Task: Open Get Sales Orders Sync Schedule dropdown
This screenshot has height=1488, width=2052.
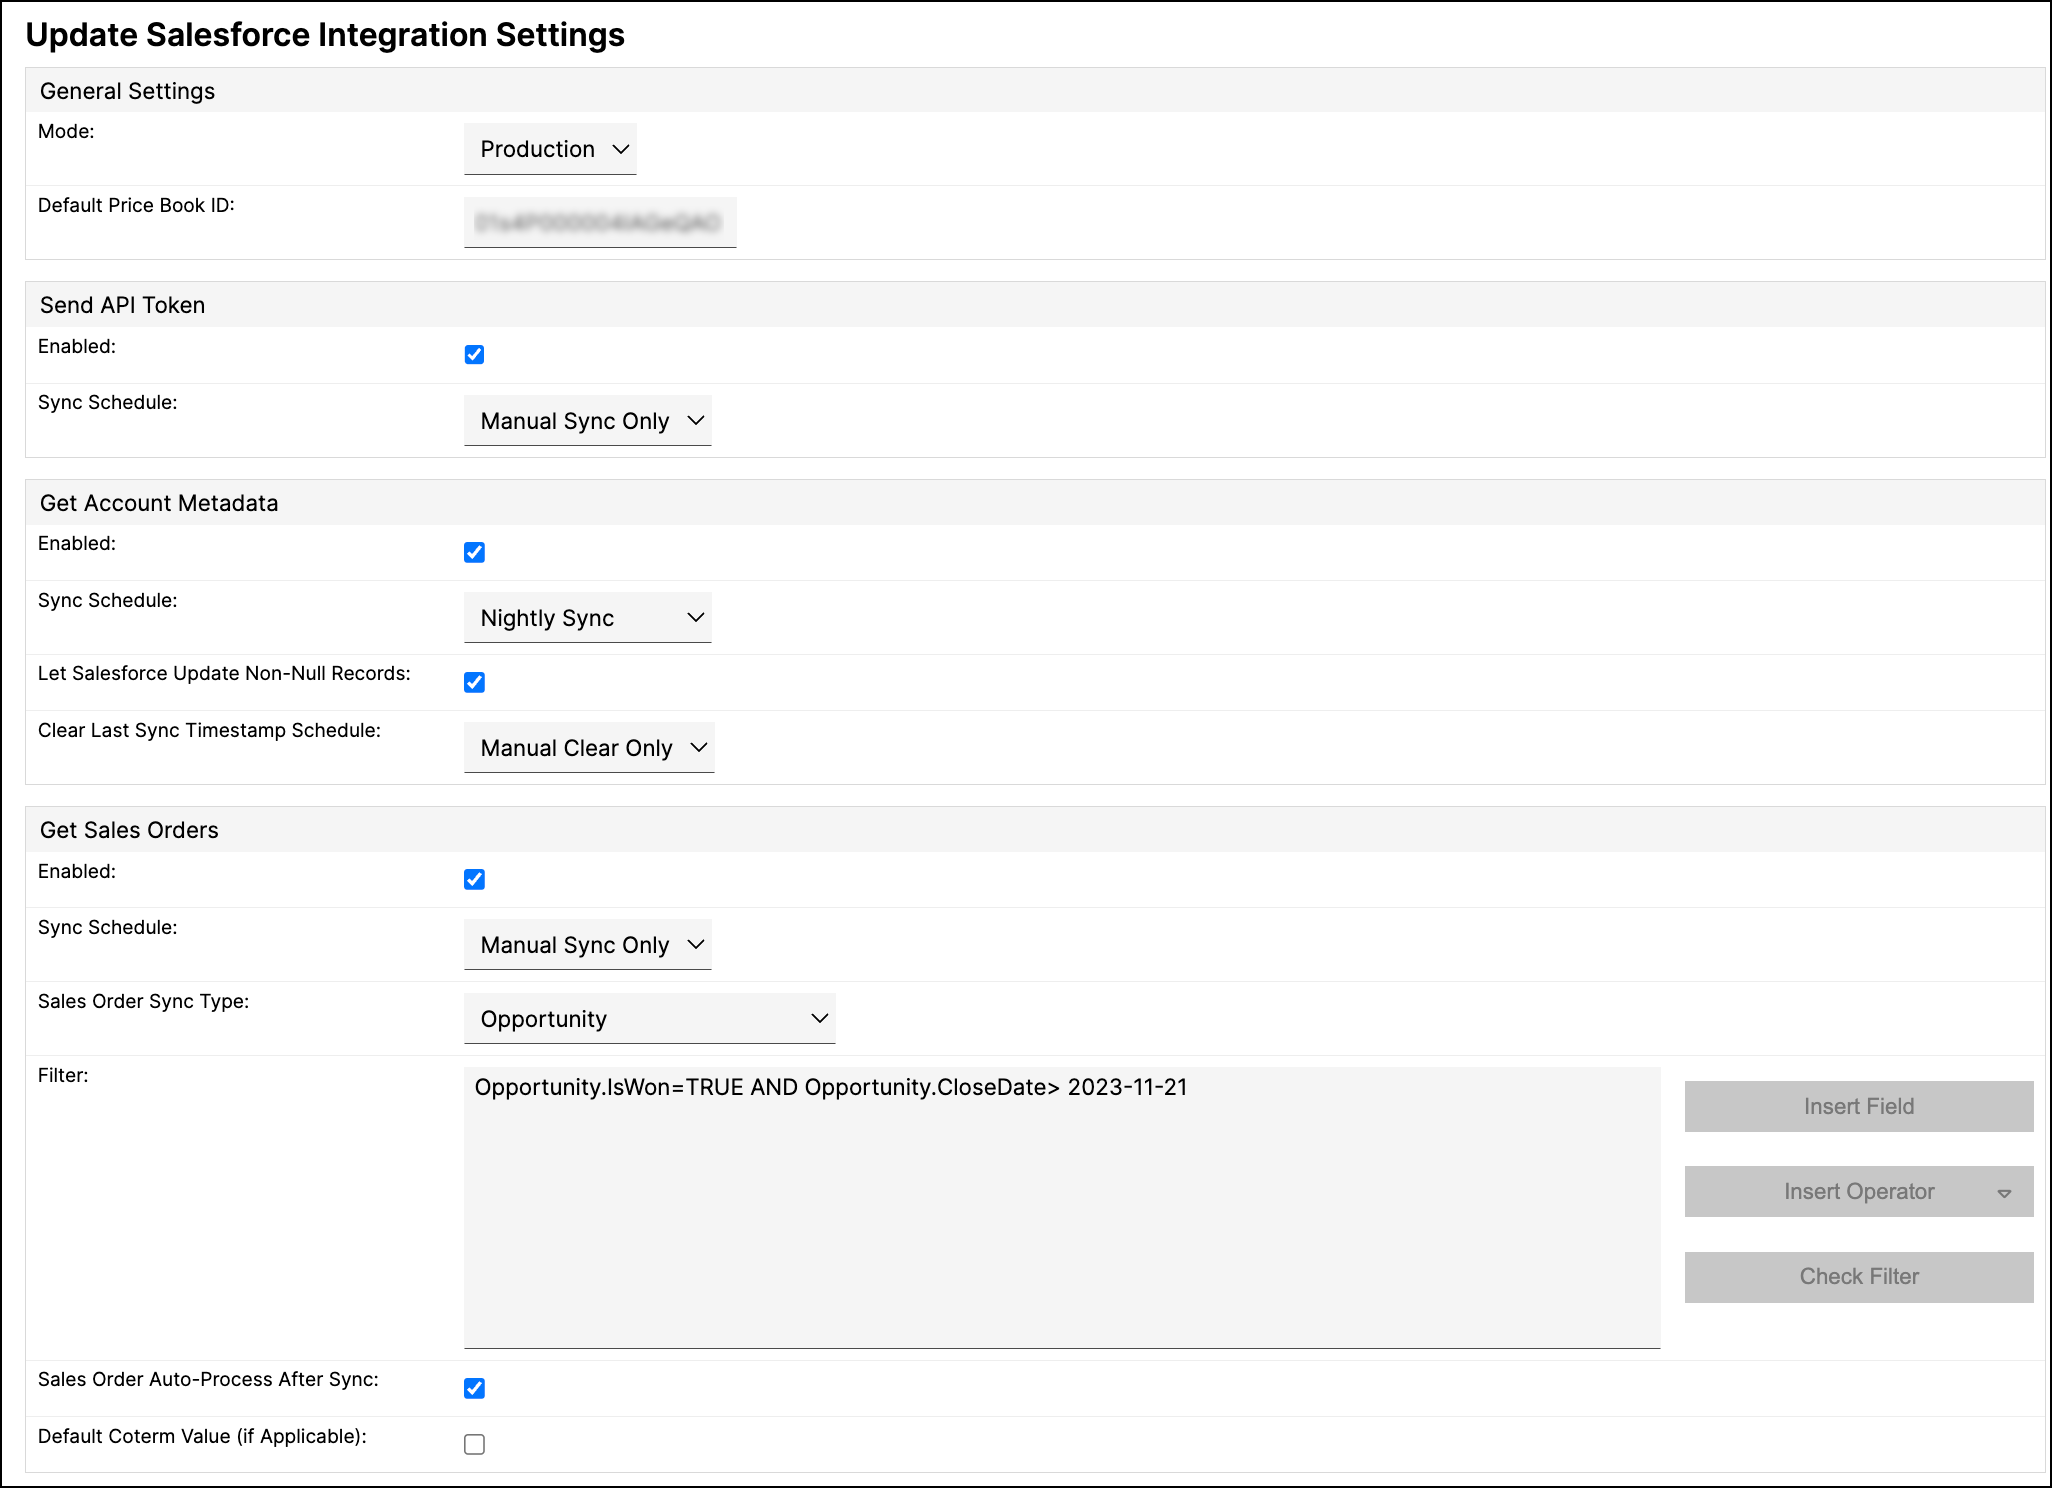Action: [588, 945]
